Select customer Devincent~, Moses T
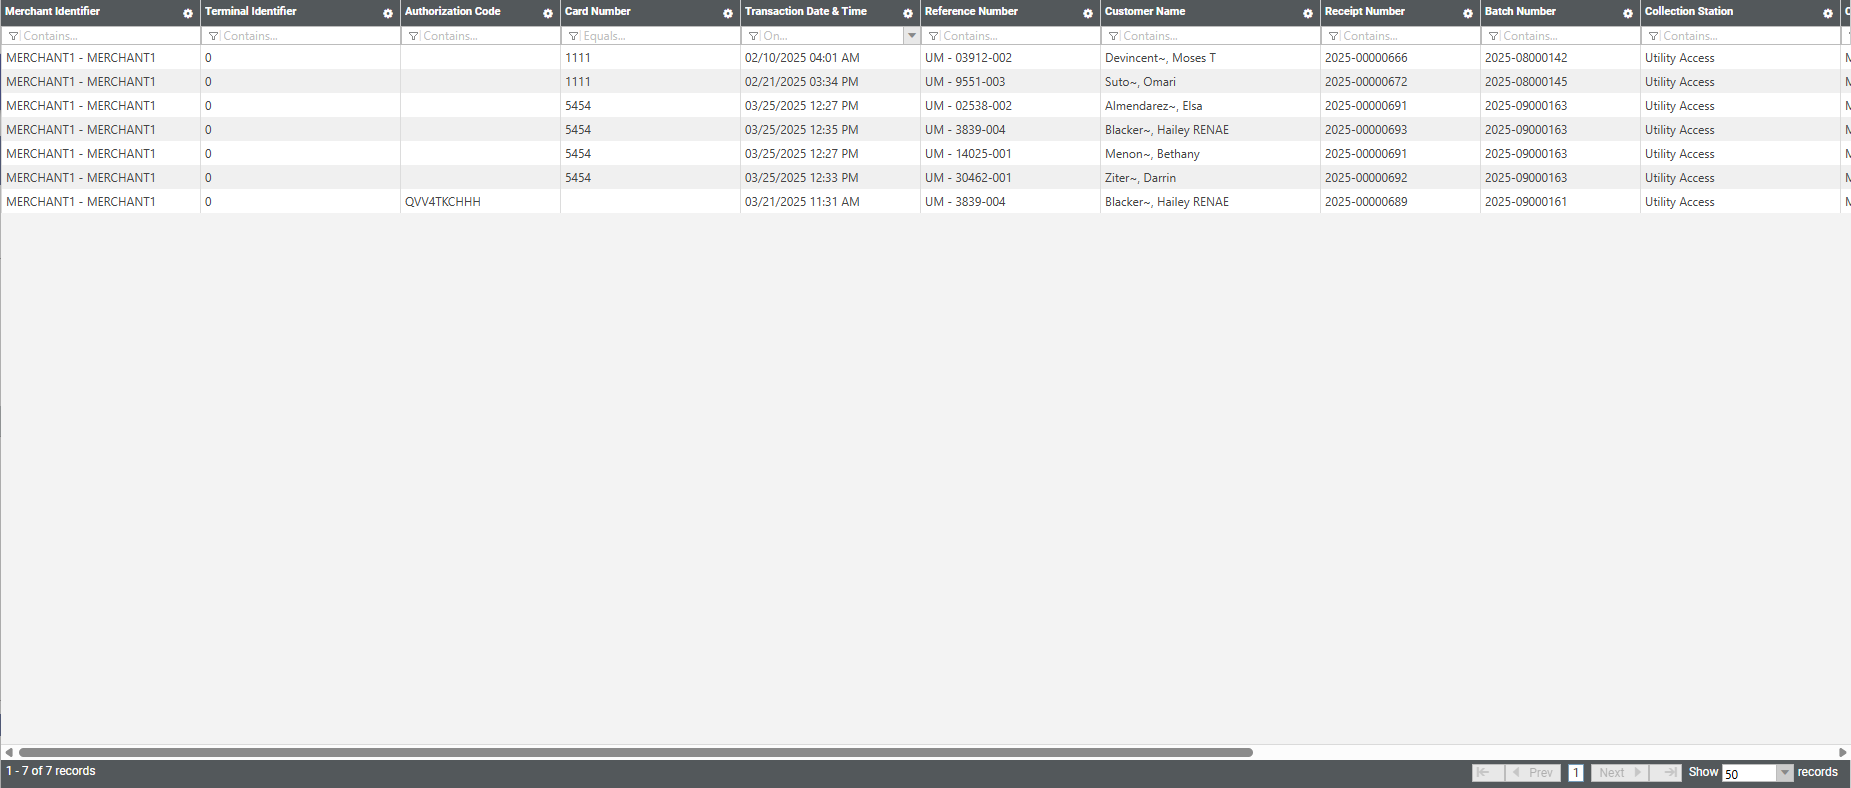The height and width of the screenshot is (788, 1851). (1160, 58)
